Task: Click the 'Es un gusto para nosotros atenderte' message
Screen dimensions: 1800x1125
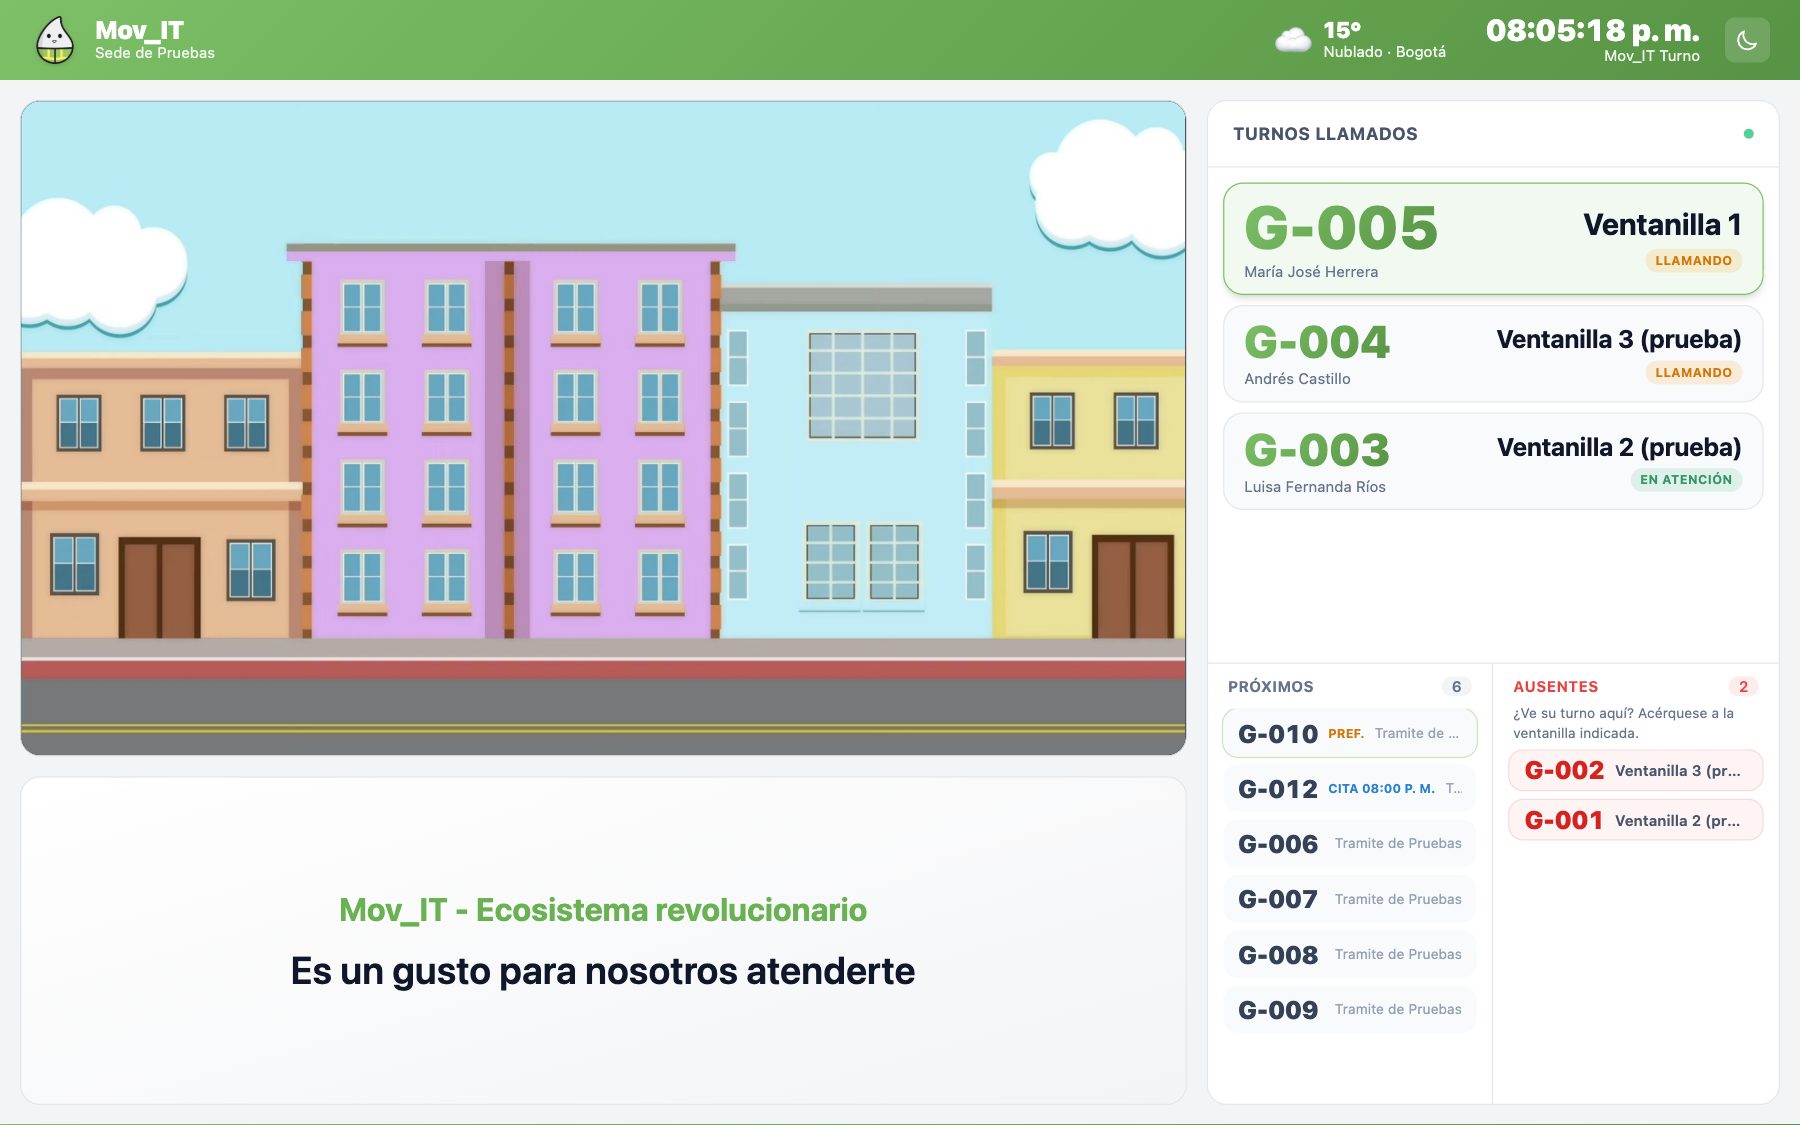Action: (x=603, y=971)
